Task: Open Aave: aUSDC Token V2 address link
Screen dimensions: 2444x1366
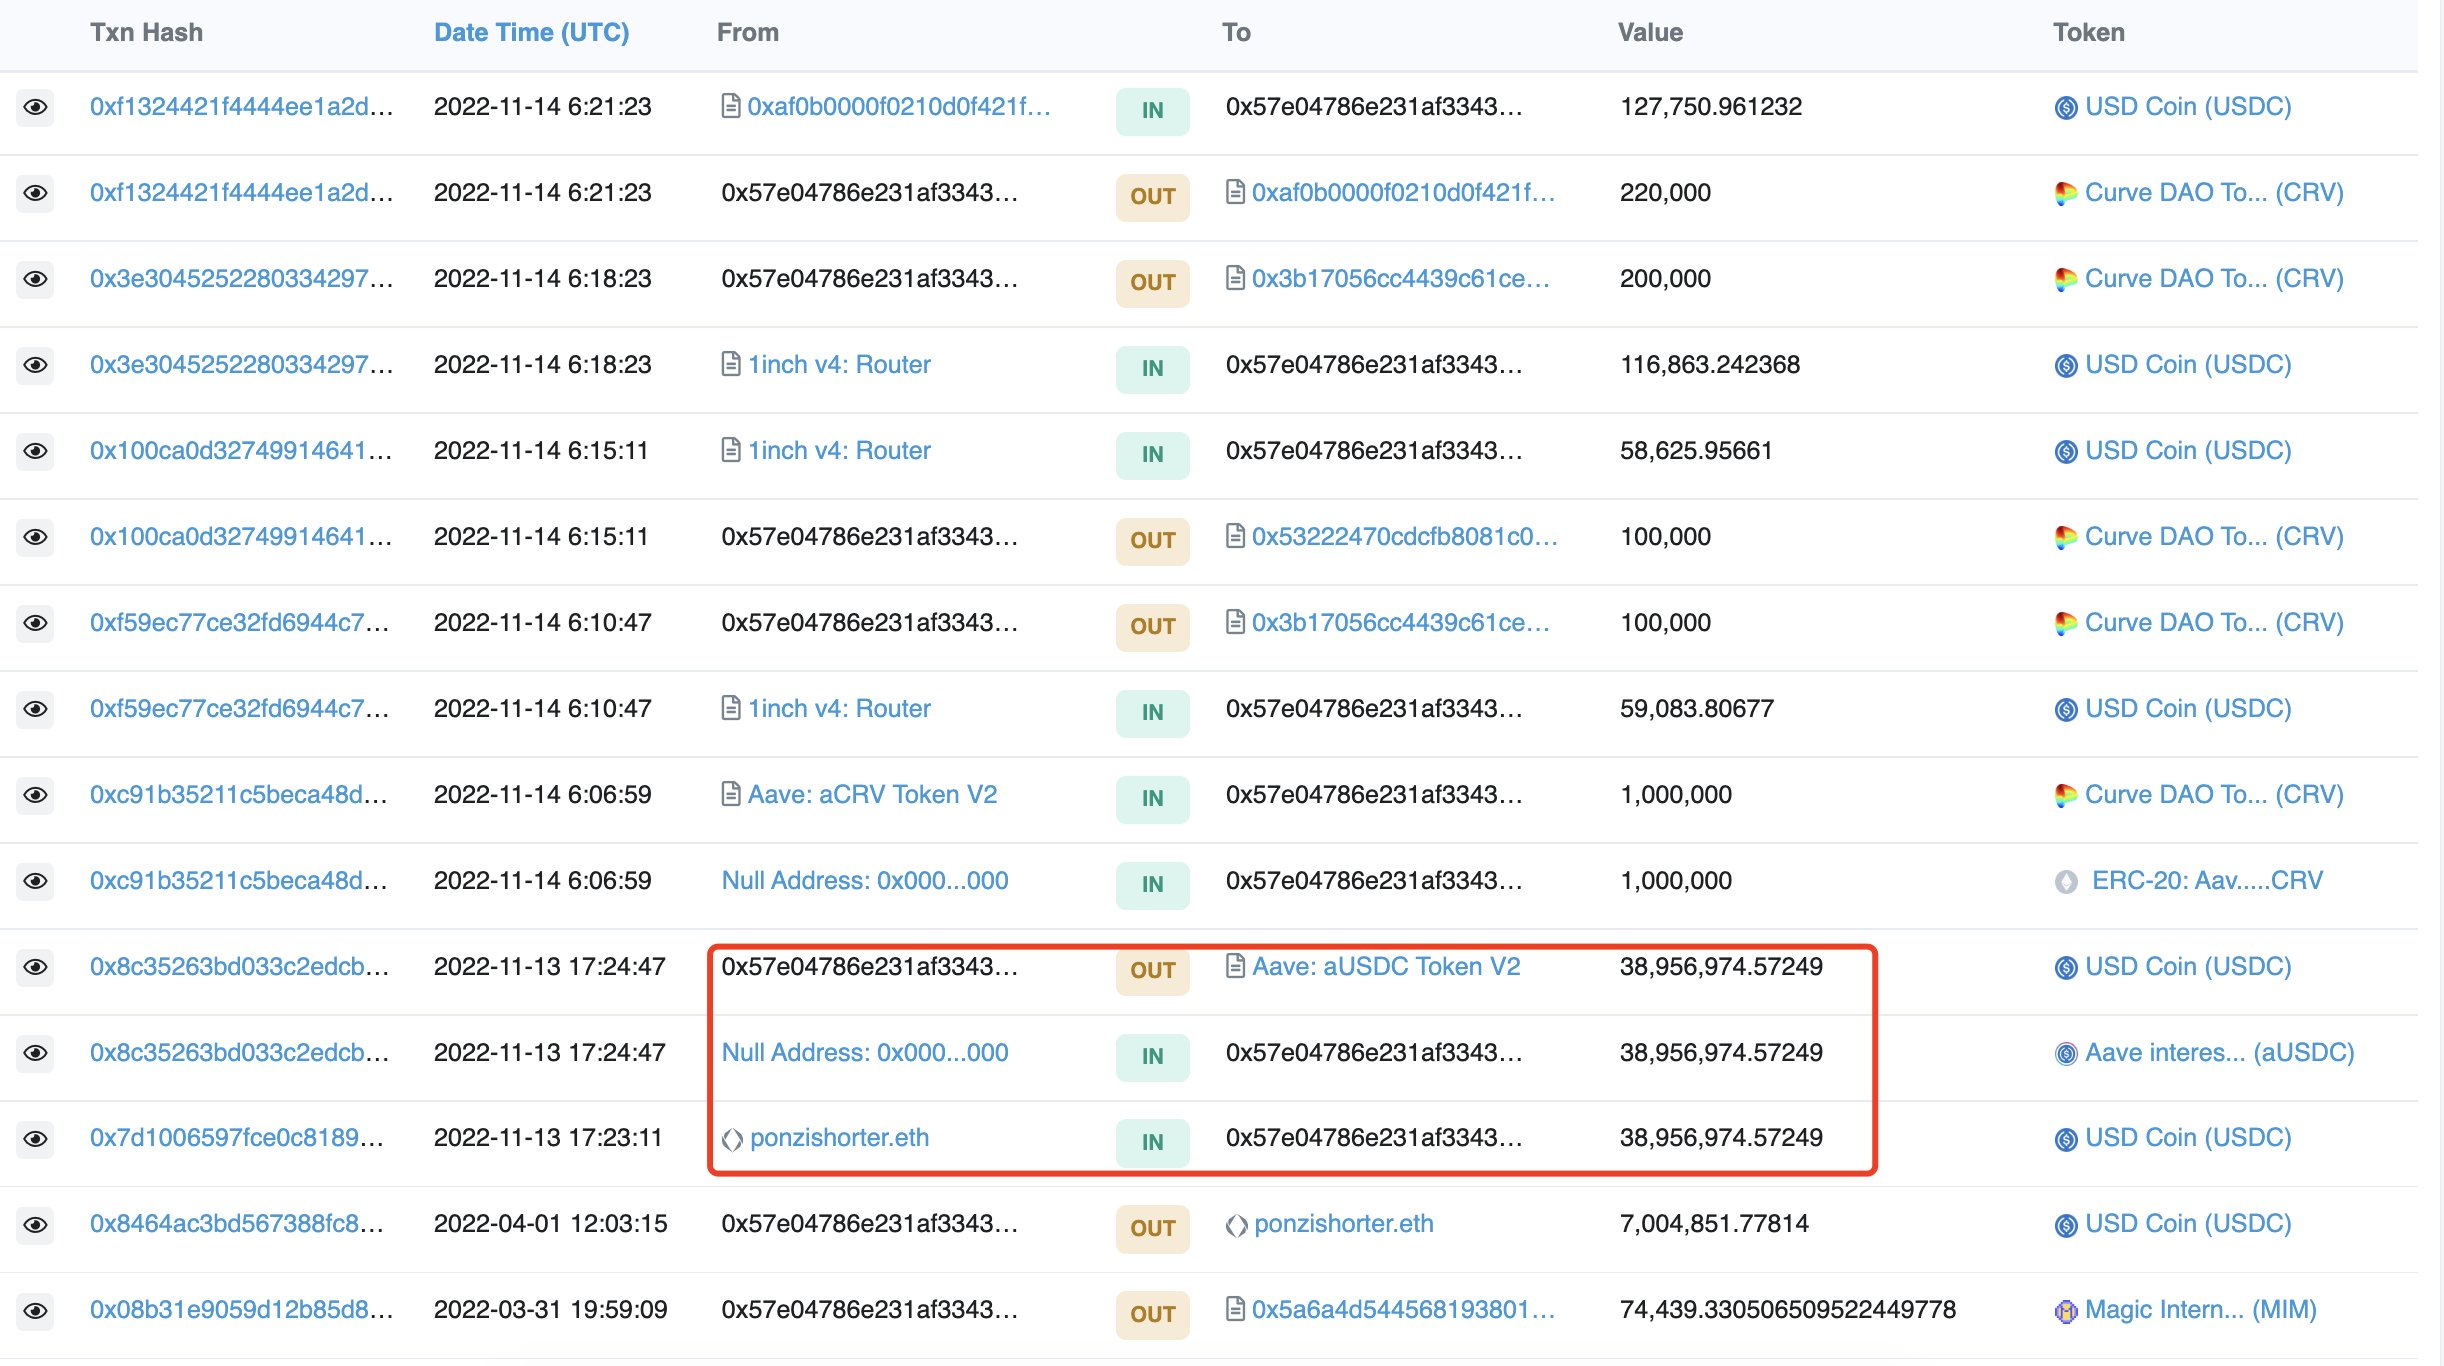Action: click(1386, 966)
